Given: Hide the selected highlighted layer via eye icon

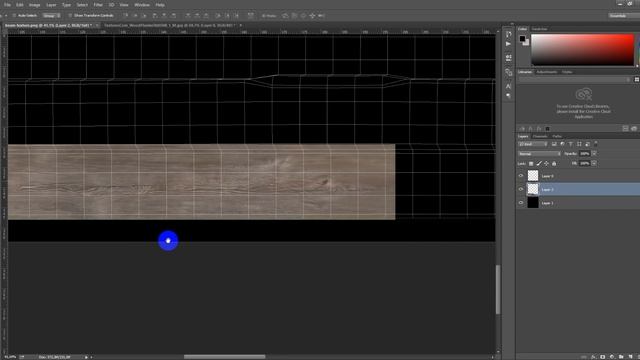Looking at the screenshot, I should click(x=521, y=189).
